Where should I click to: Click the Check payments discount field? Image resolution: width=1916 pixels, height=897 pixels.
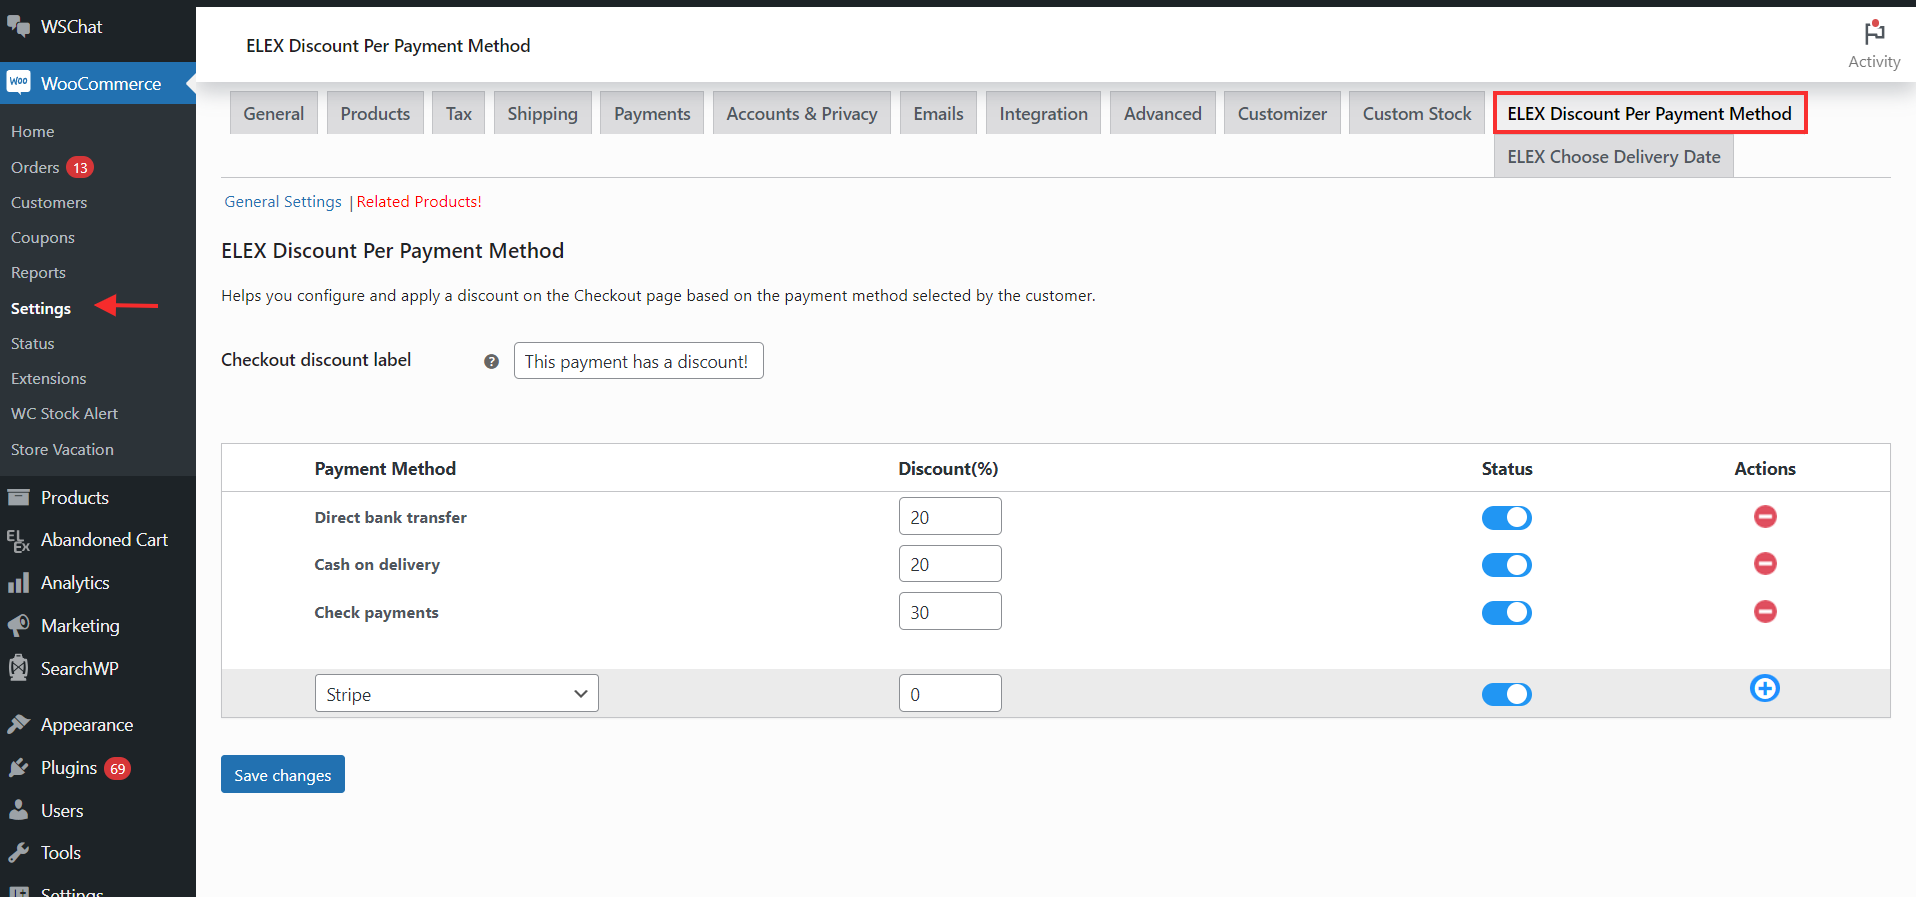(950, 611)
